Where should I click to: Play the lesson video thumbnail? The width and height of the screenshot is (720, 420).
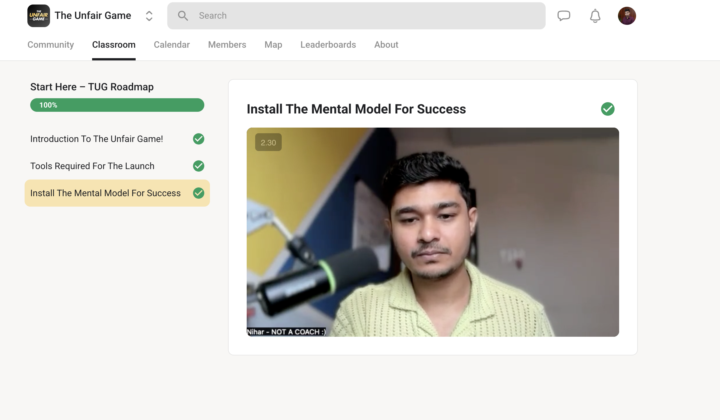point(432,232)
